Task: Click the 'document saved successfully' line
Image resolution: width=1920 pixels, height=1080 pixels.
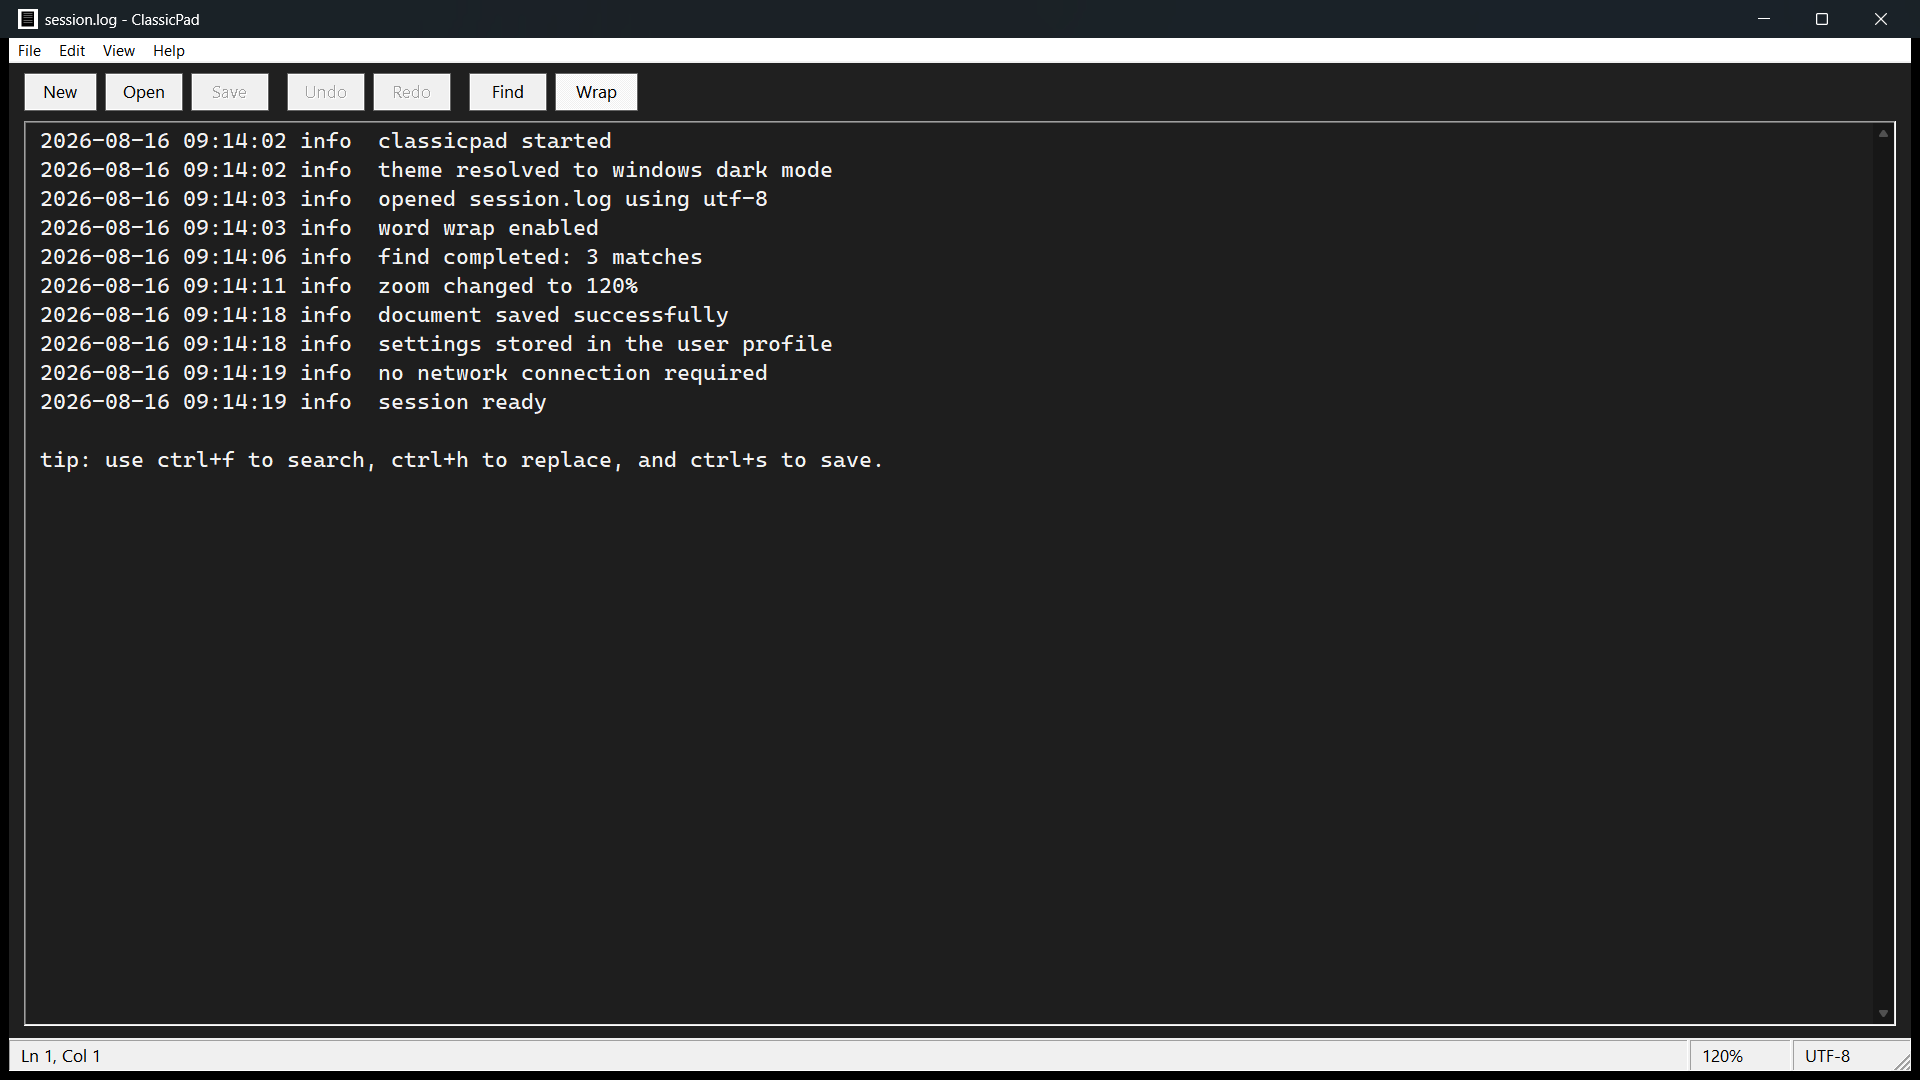Action: pos(384,315)
